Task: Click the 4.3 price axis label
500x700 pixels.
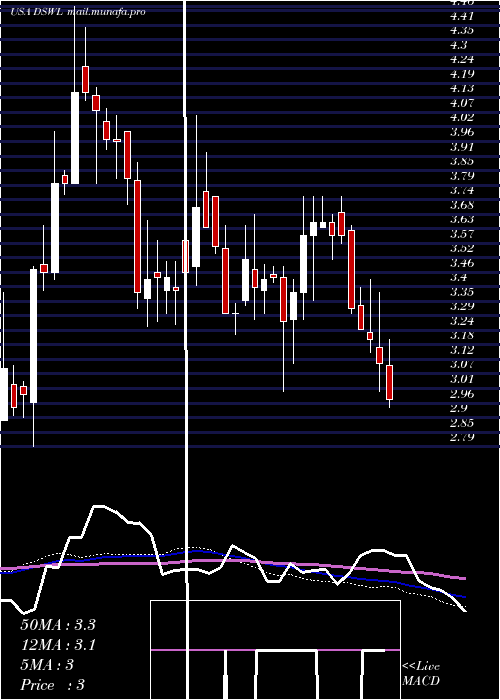Action: click(x=459, y=45)
